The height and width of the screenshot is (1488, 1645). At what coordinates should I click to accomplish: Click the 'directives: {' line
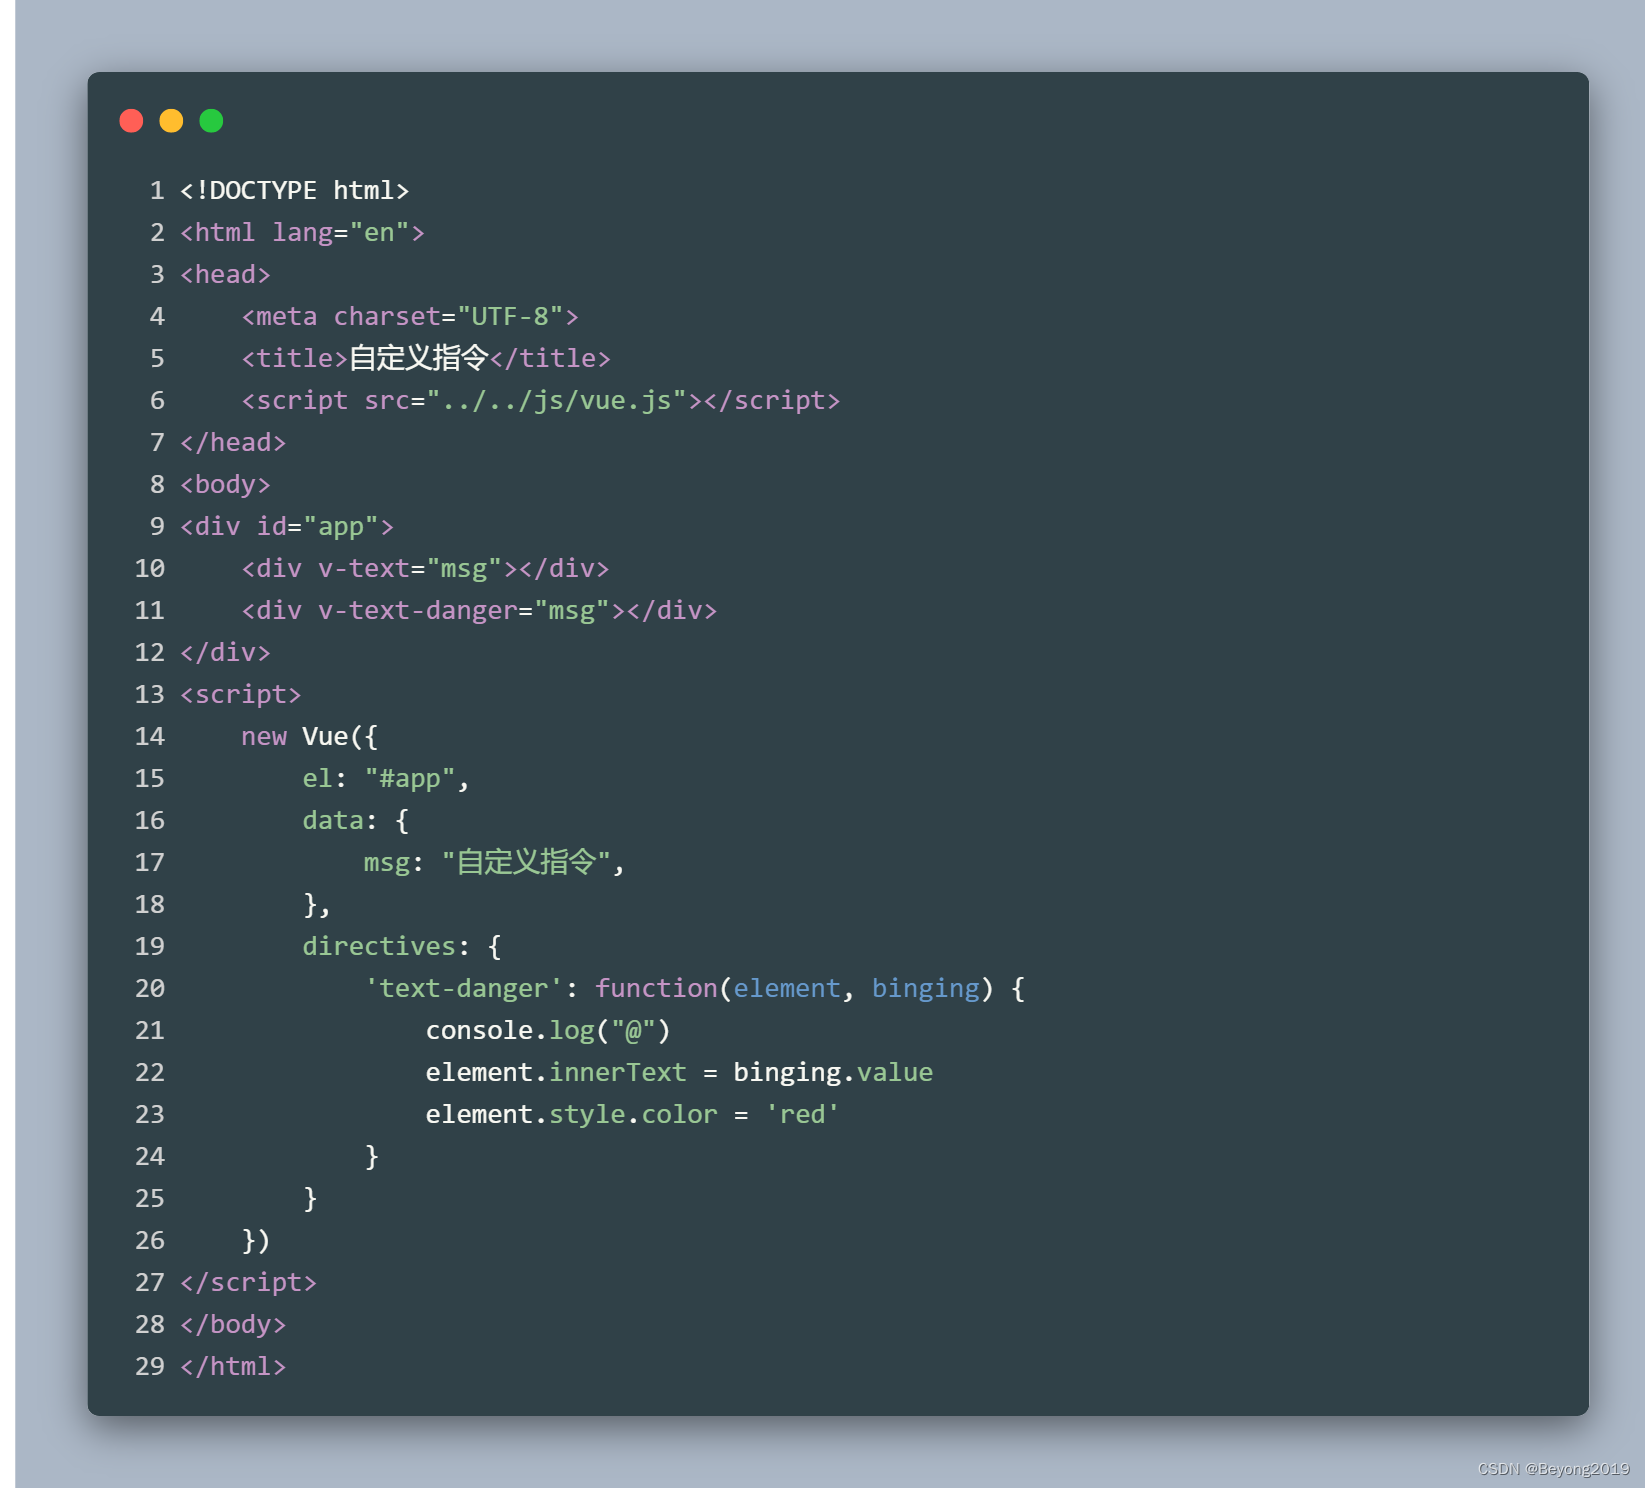pos(402,946)
